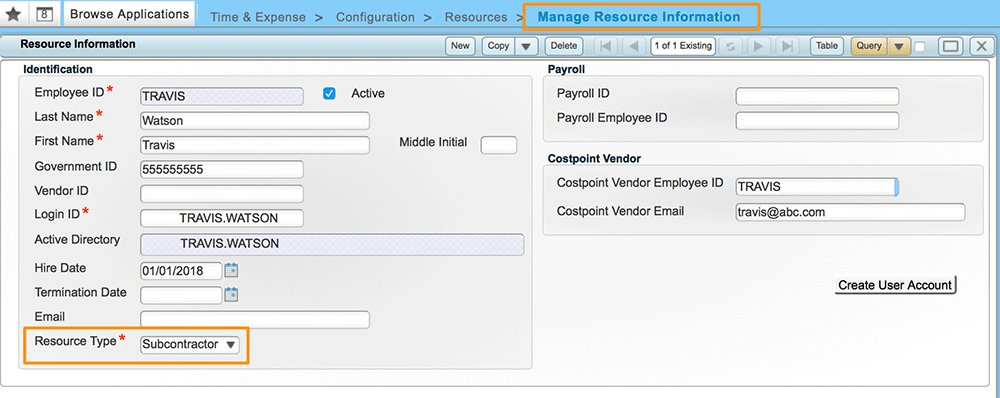The height and width of the screenshot is (398, 1000).
Task: Click the Resource Information panel title
Action: [x=78, y=44]
